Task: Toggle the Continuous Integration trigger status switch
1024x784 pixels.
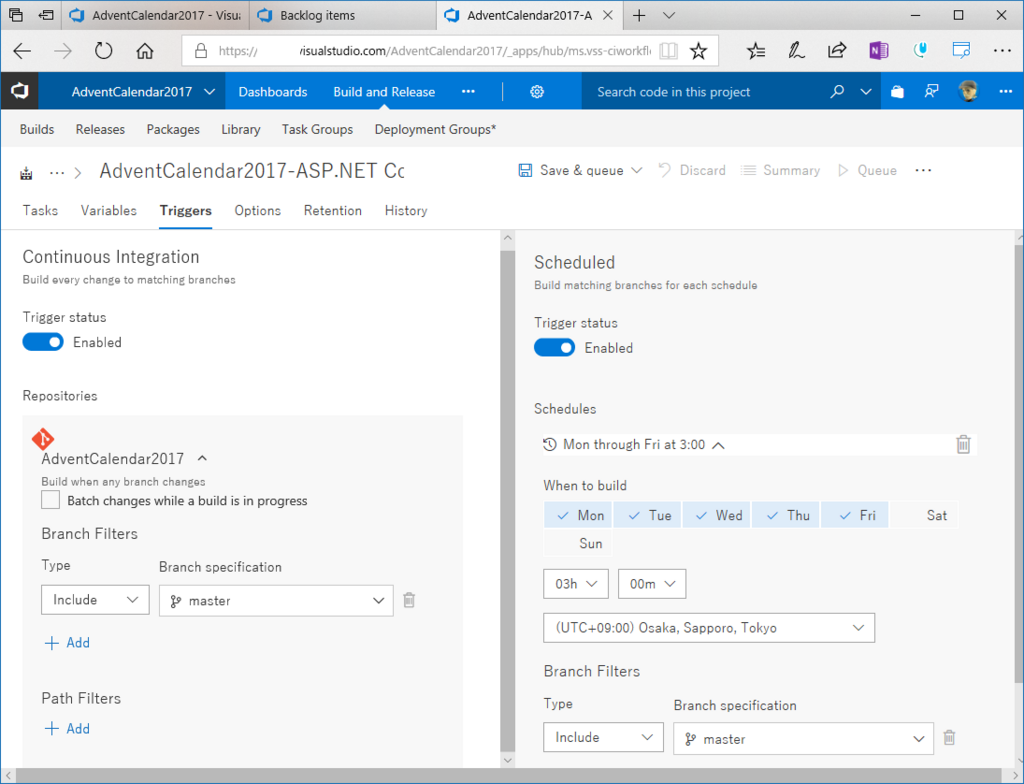Action: [x=43, y=342]
